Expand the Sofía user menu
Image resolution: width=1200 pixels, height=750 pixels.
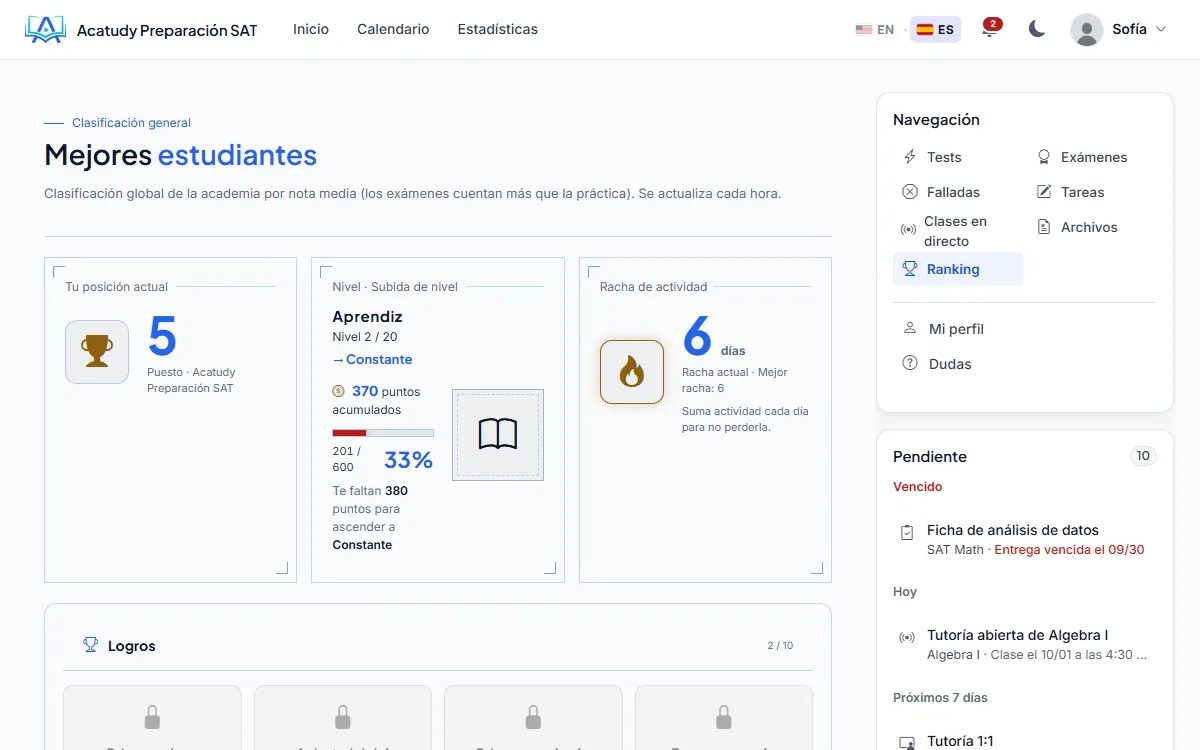pos(1119,29)
